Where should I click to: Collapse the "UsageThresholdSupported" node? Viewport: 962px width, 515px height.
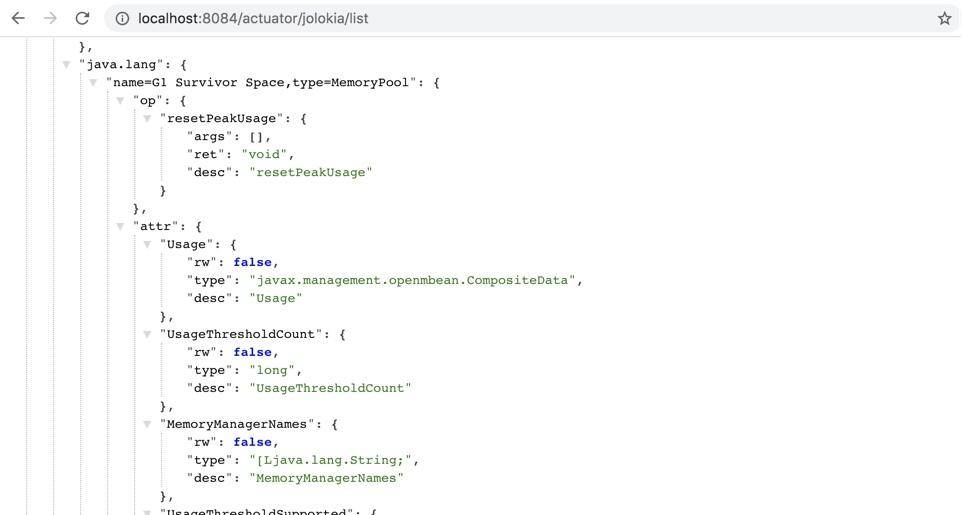coord(148,512)
